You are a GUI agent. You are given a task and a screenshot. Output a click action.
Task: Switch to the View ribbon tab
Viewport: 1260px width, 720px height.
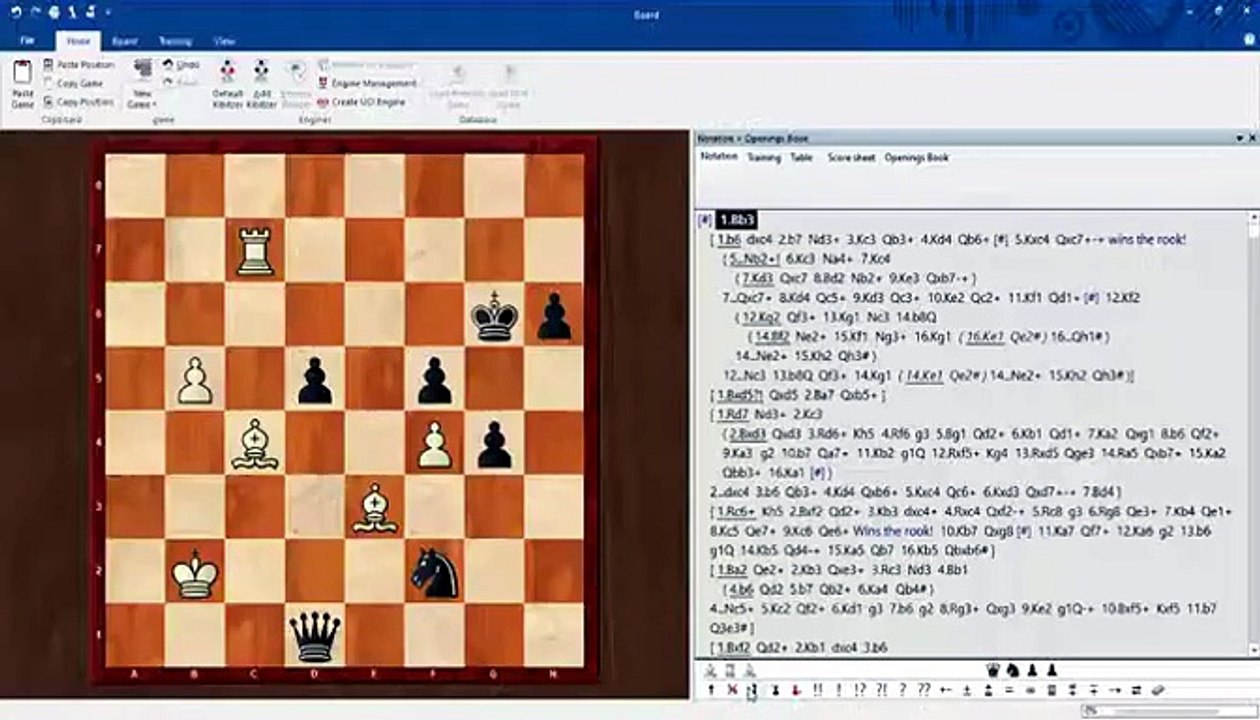224,41
